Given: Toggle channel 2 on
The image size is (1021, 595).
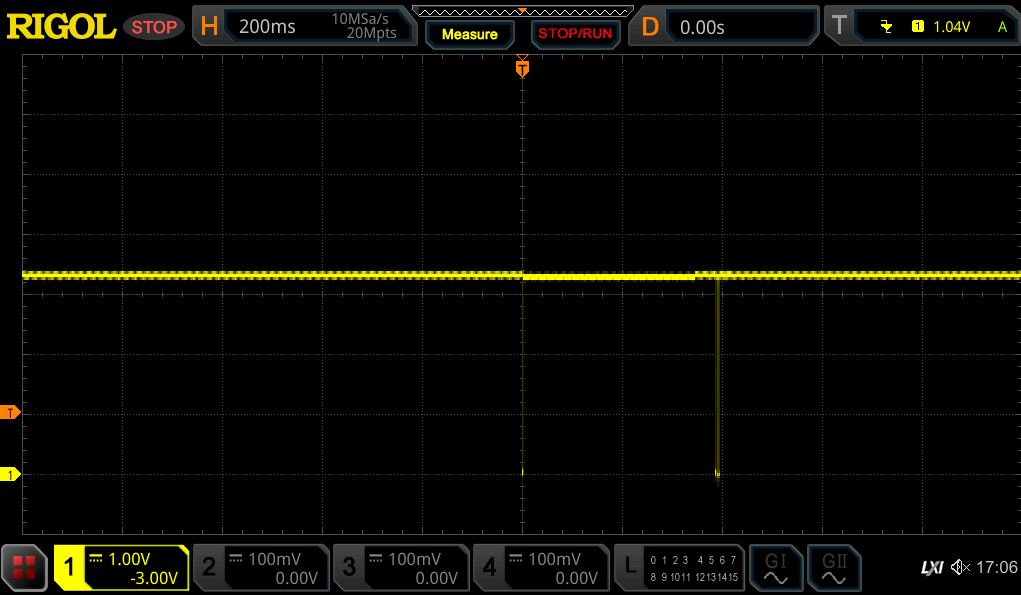Looking at the screenshot, I should tap(208, 567).
